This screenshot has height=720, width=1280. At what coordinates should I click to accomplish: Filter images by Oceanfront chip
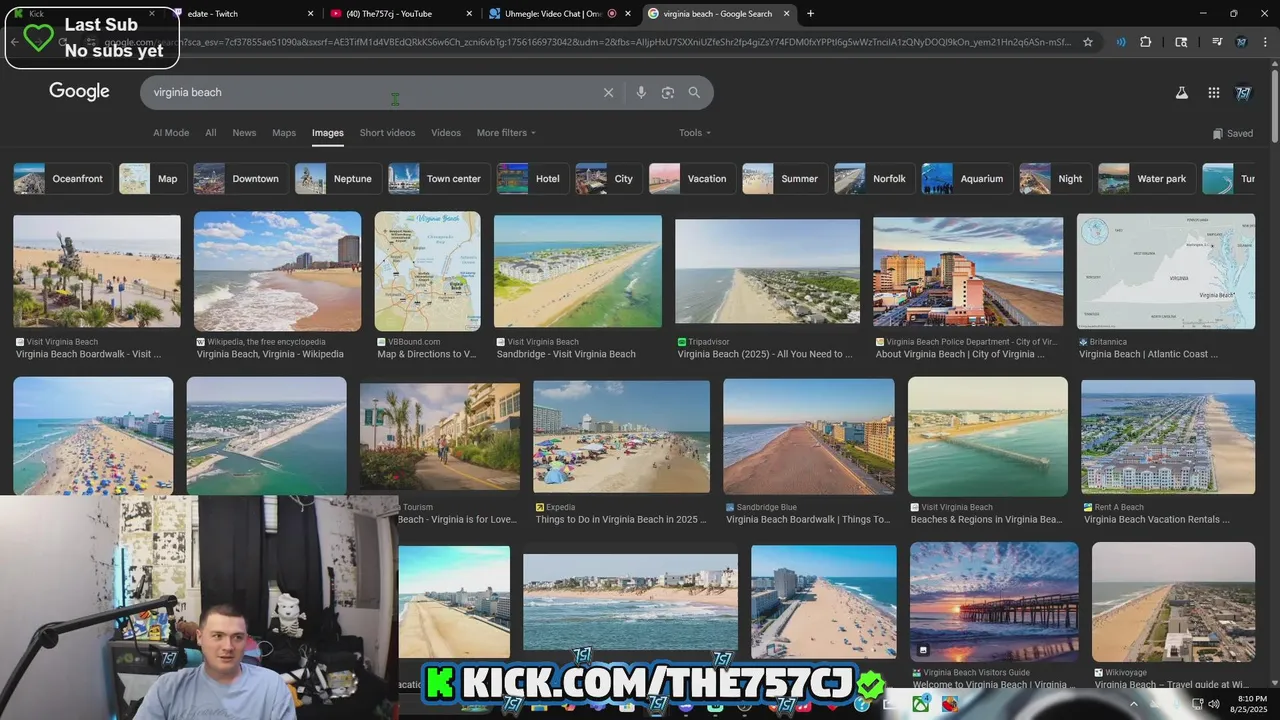pyautogui.click(x=61, y=179)
